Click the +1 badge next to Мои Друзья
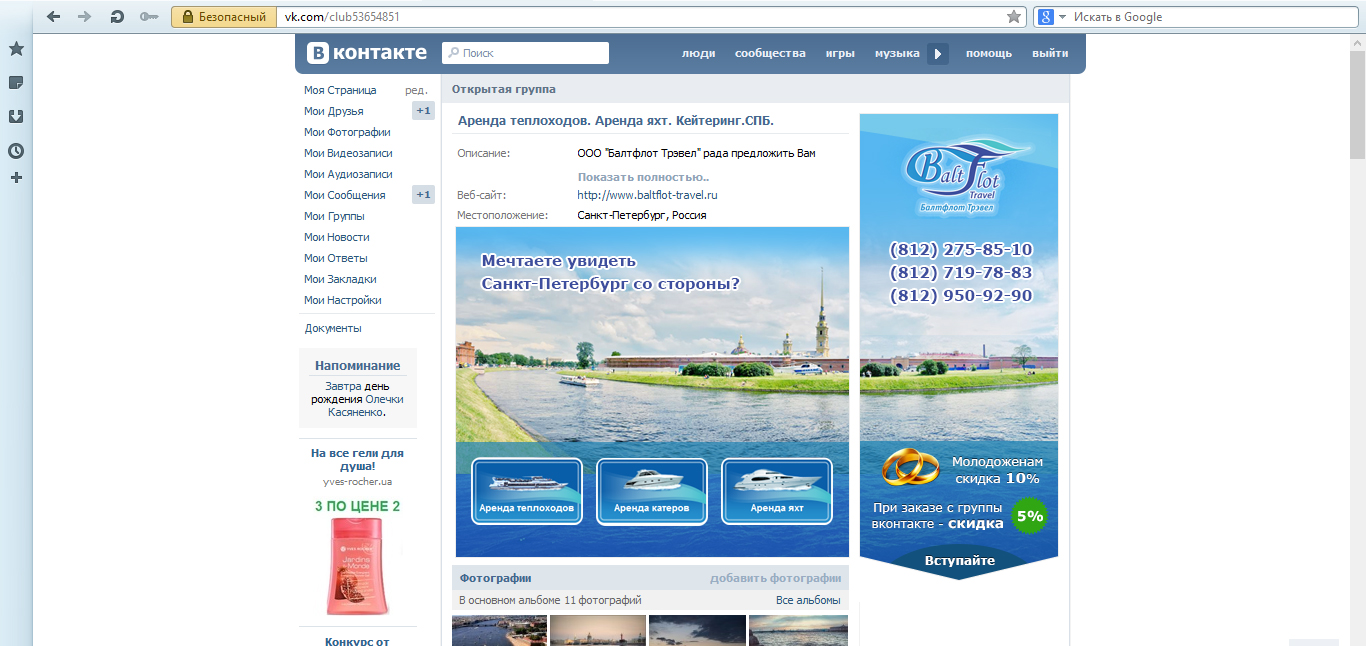The image size is (1366, 646). [x=423, y=111]
